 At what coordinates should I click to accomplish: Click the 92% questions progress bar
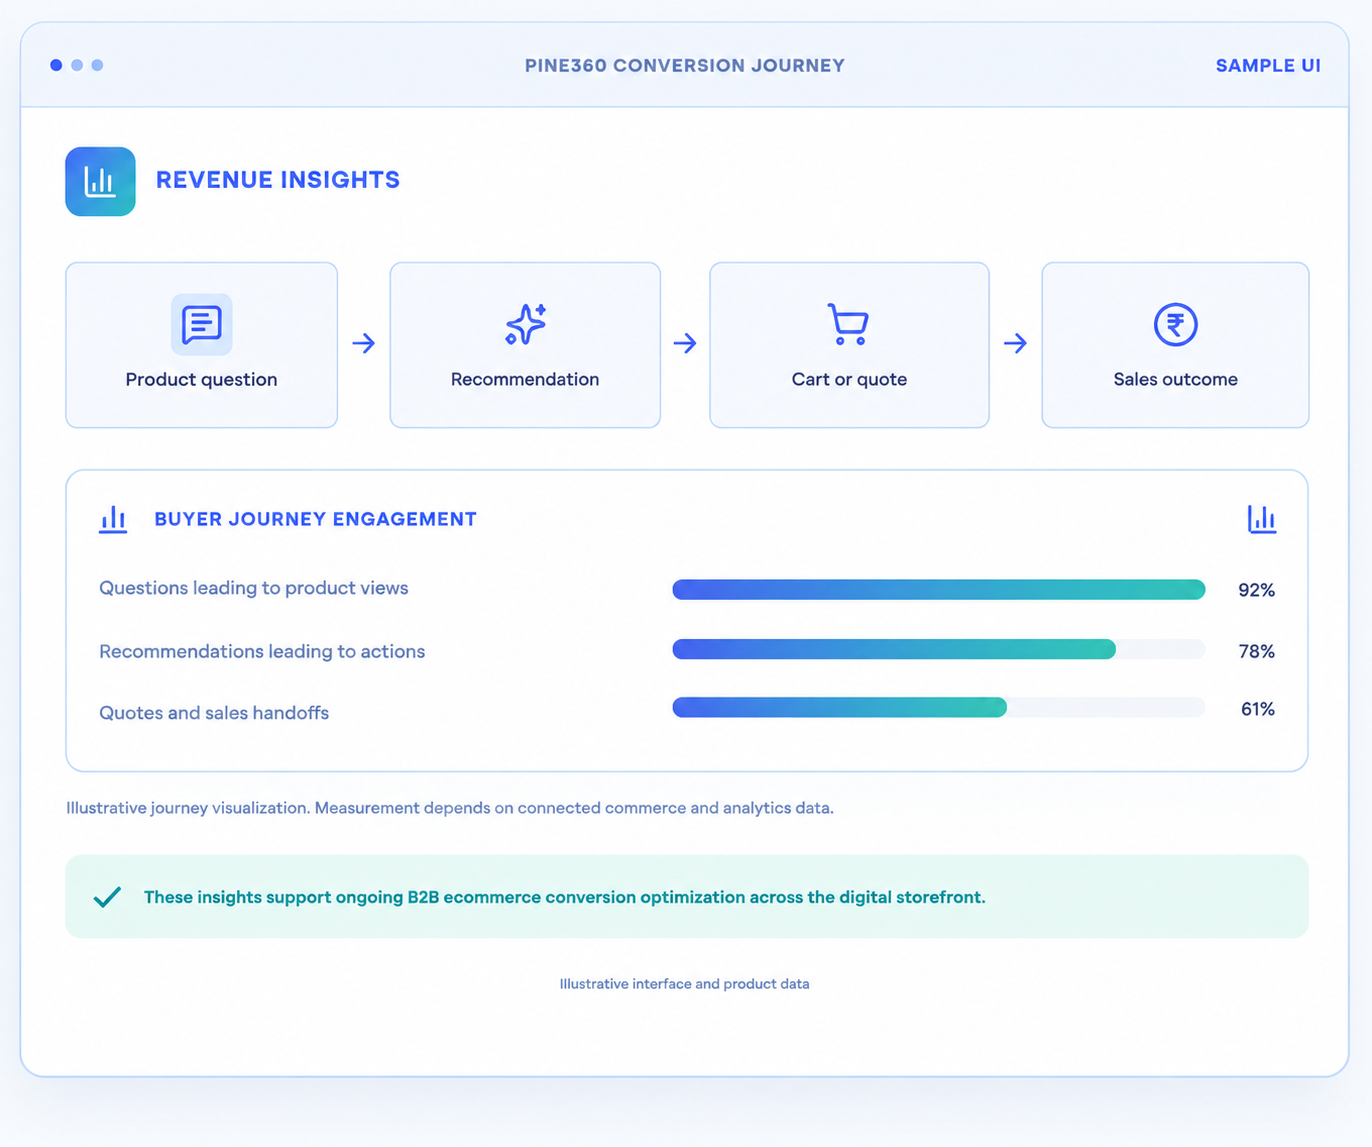pos(939,590)
